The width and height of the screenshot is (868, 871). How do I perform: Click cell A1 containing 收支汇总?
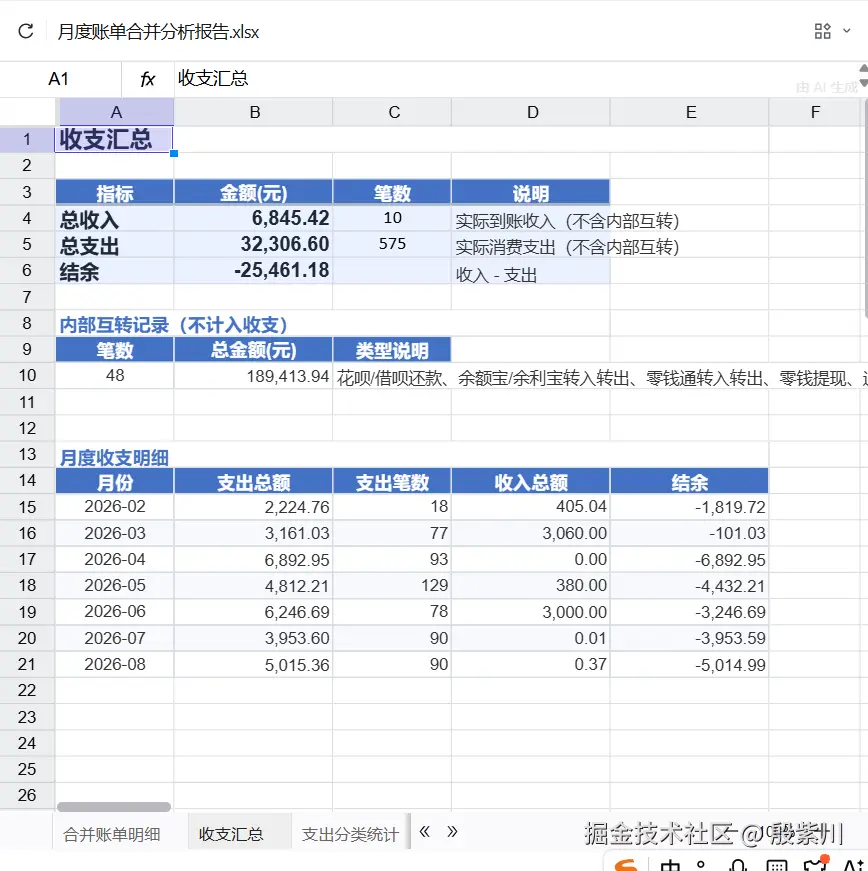coord(114,139)
